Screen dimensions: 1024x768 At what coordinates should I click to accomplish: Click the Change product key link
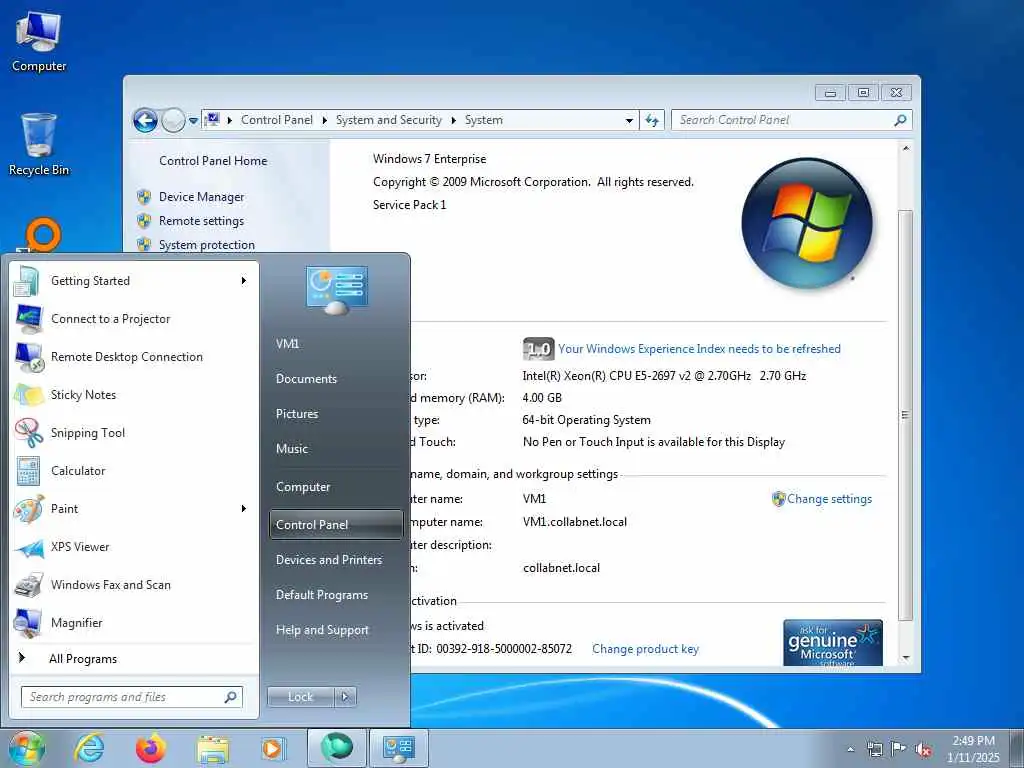point(645,649)
